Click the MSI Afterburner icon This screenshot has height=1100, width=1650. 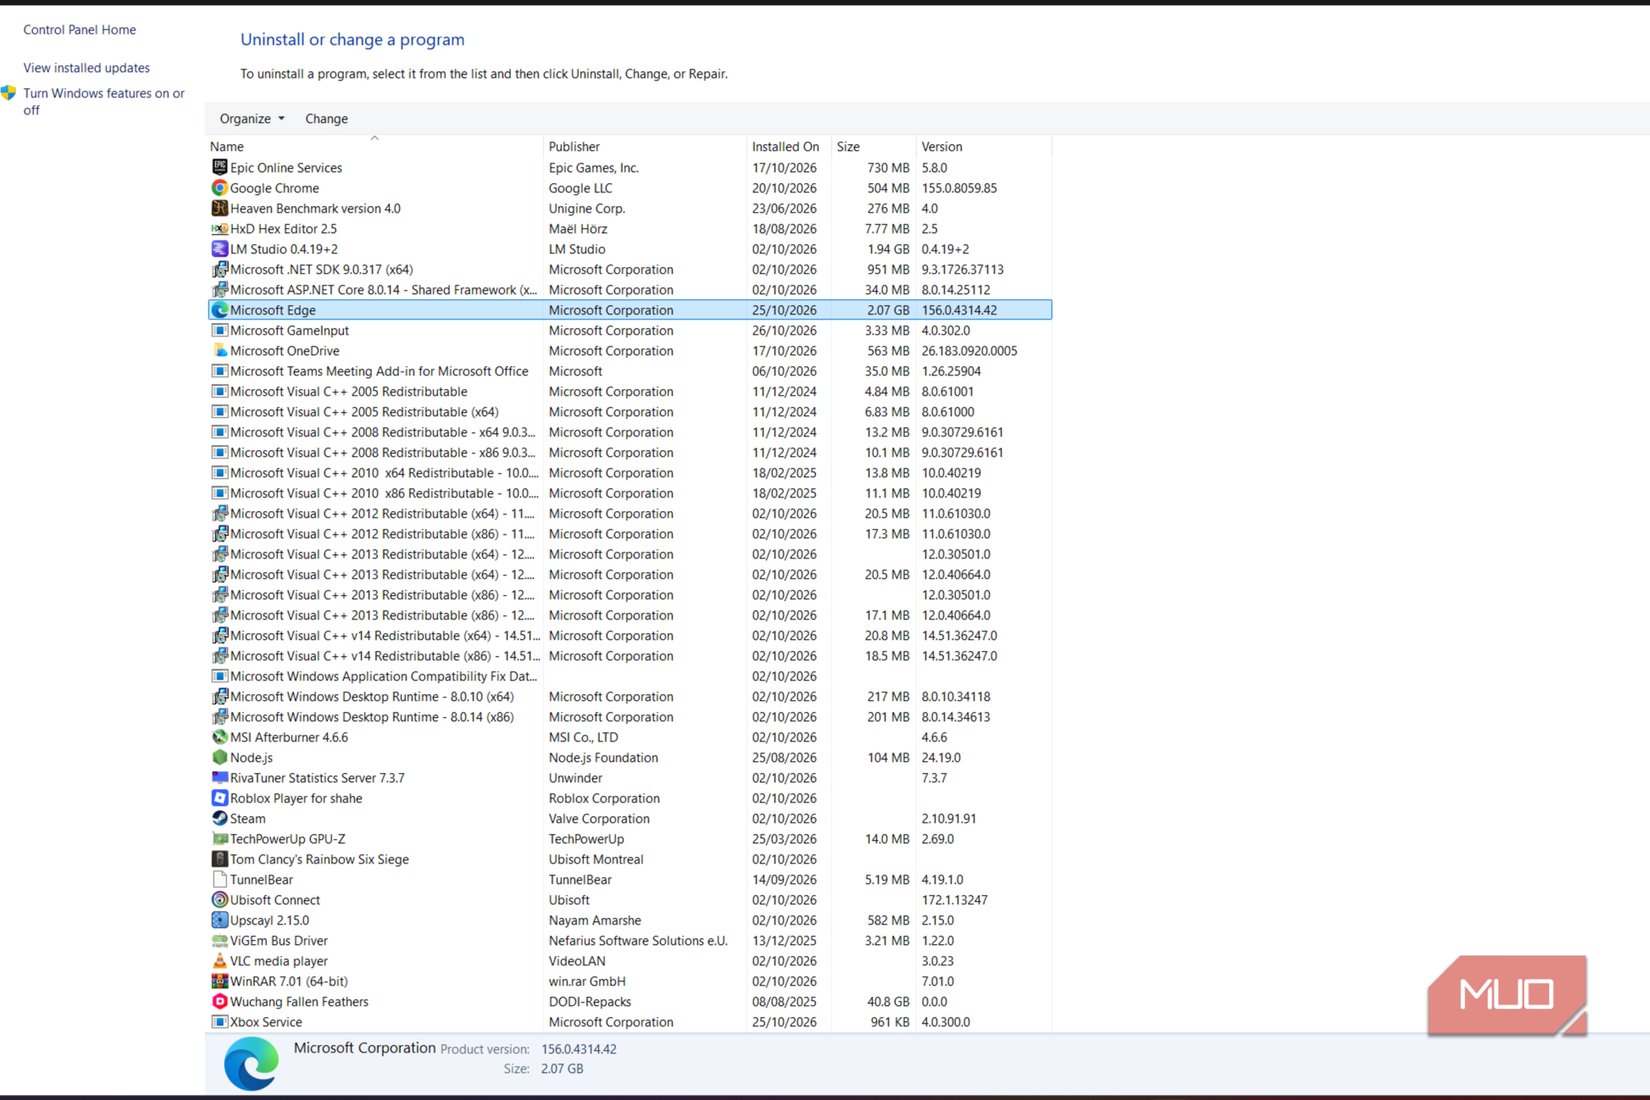point(219,737)
